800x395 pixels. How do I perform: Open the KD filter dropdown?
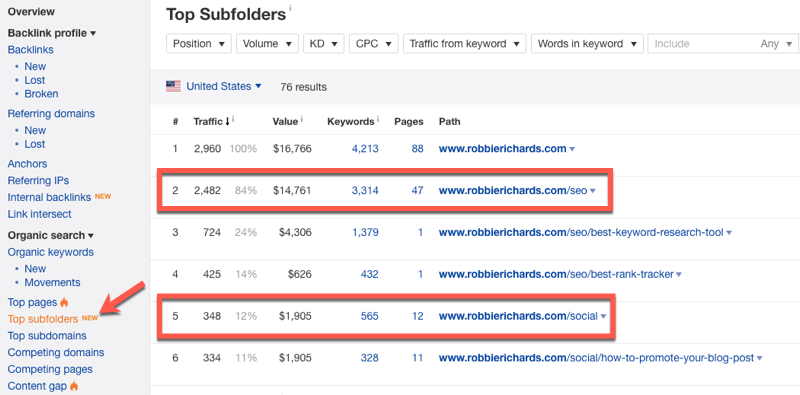pos(323,44)
